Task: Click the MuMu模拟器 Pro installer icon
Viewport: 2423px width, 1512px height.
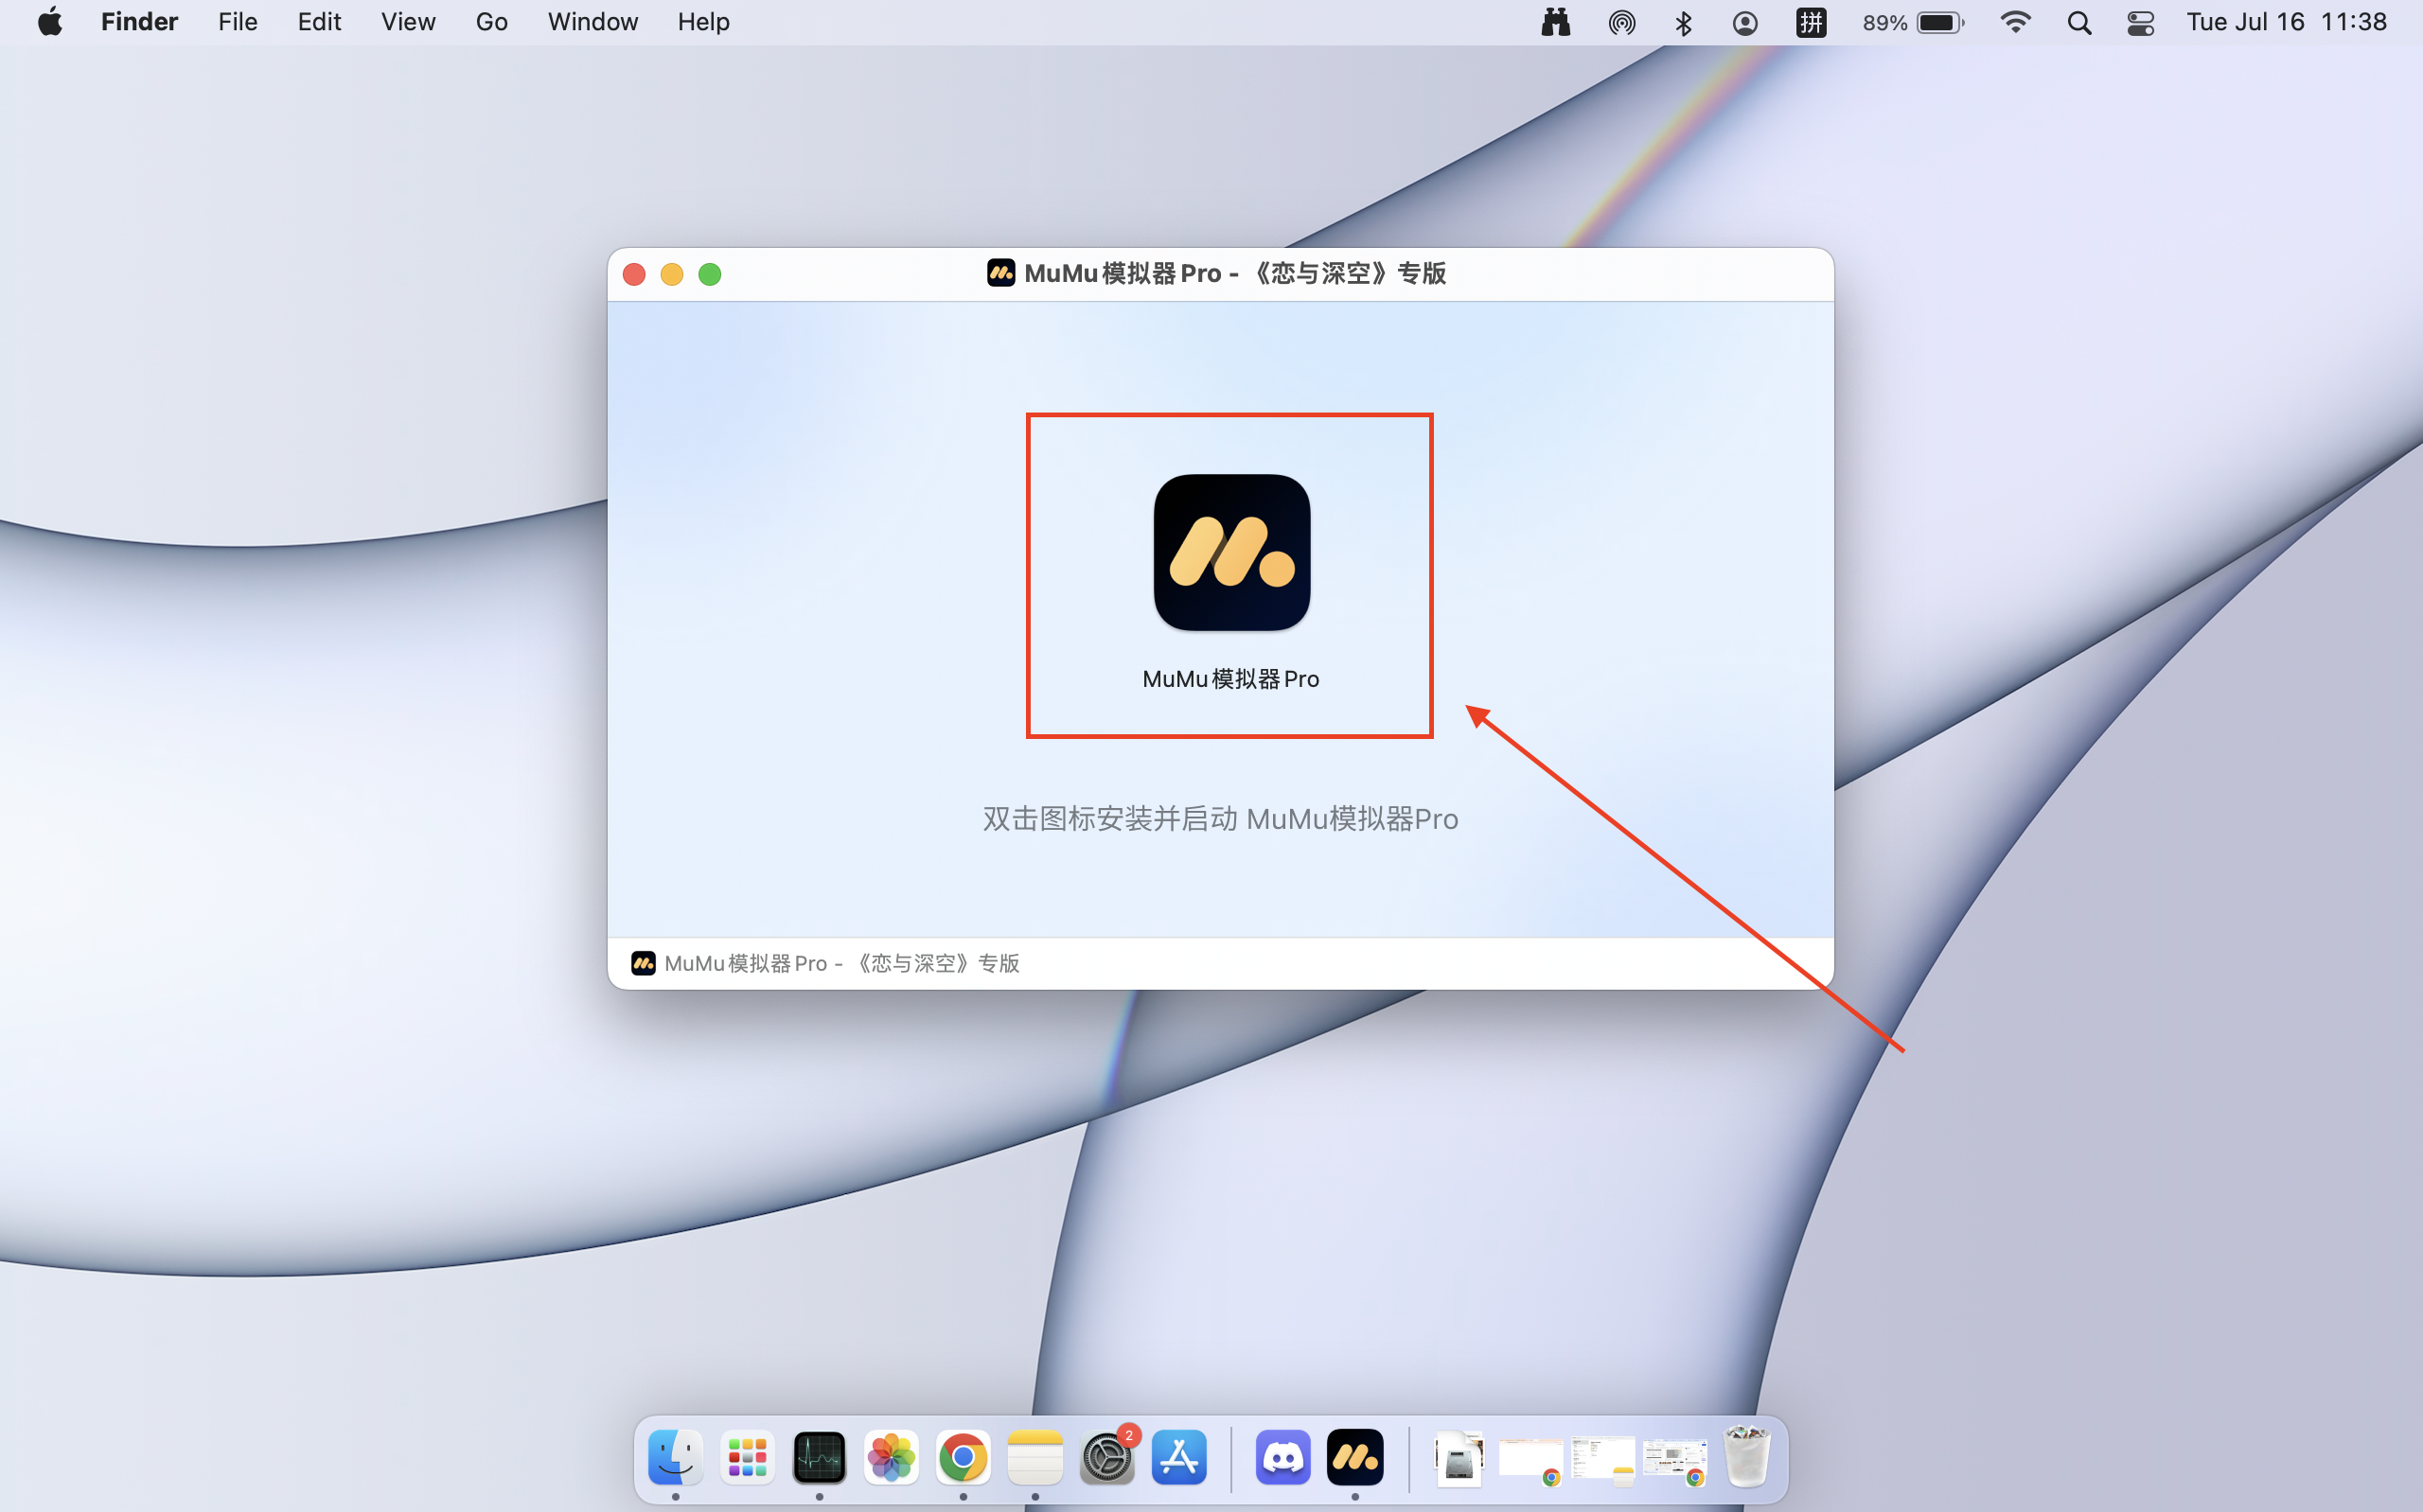Action: 1231,553
